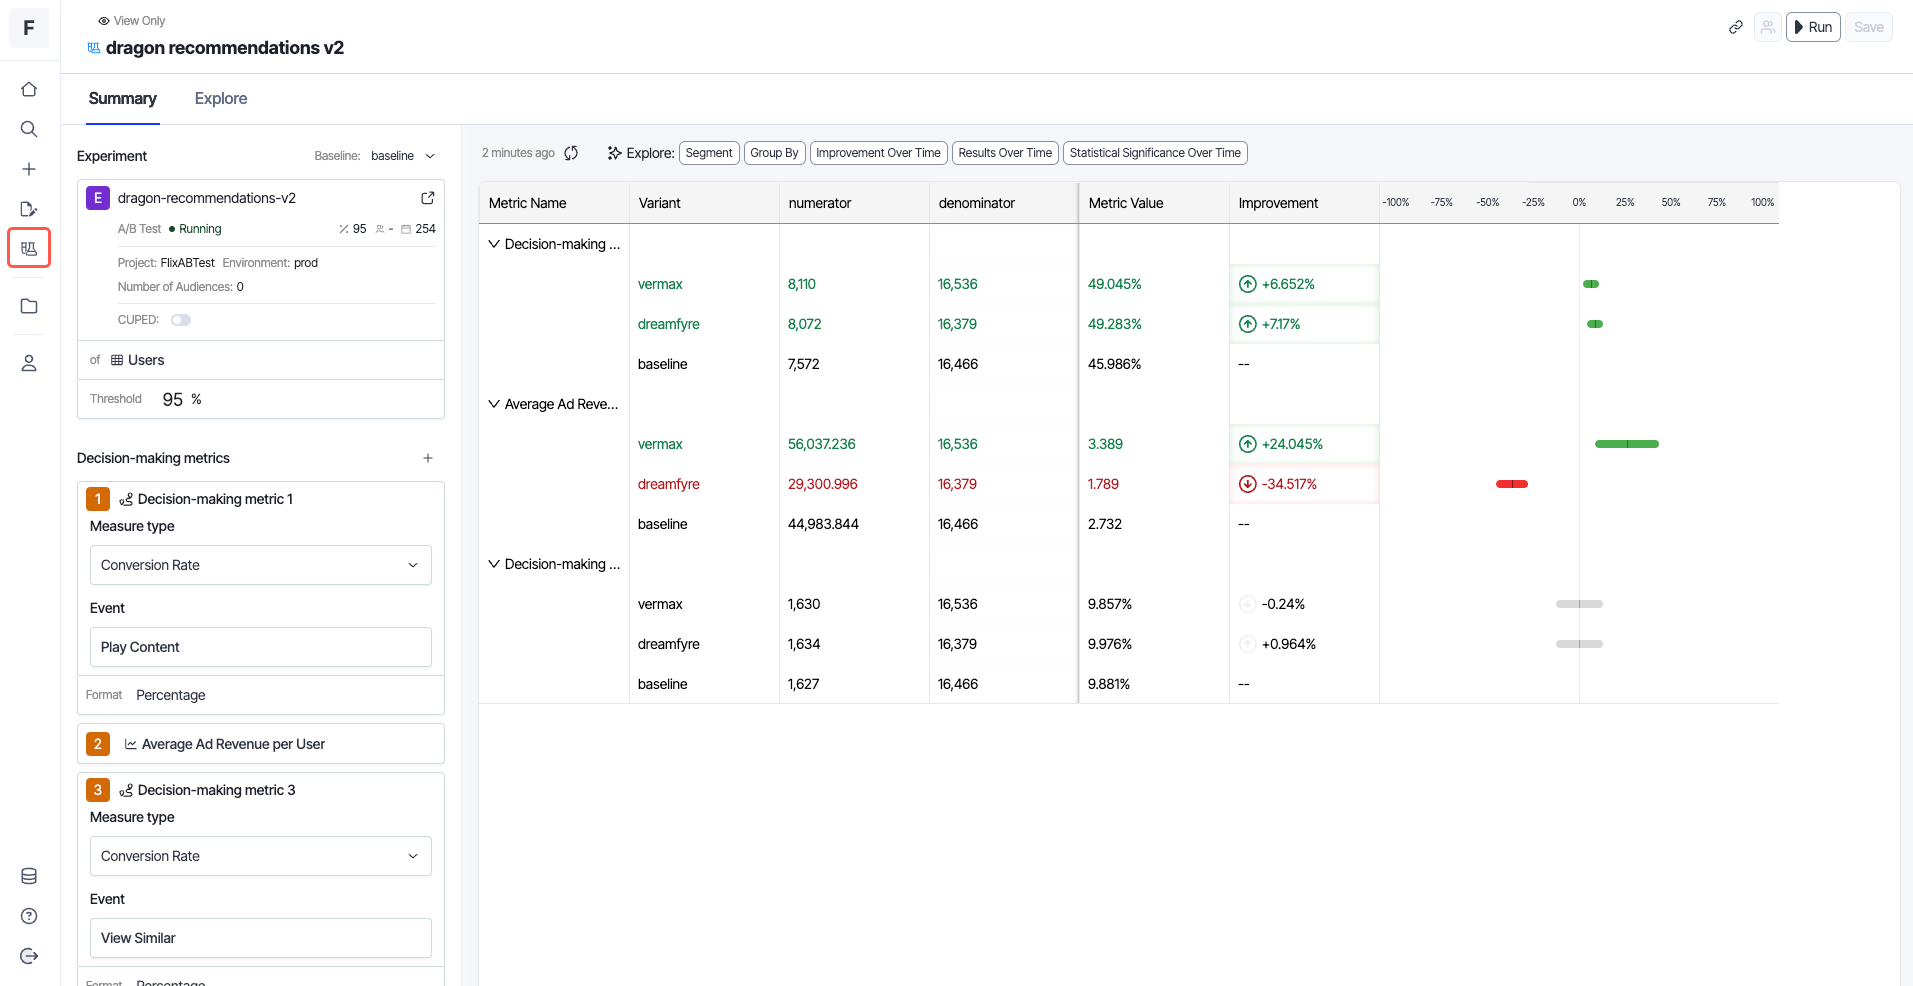Open the database icon in sidebar
Image resolution: width=1913 pixels, height=986 pixels.
point(29,876)
